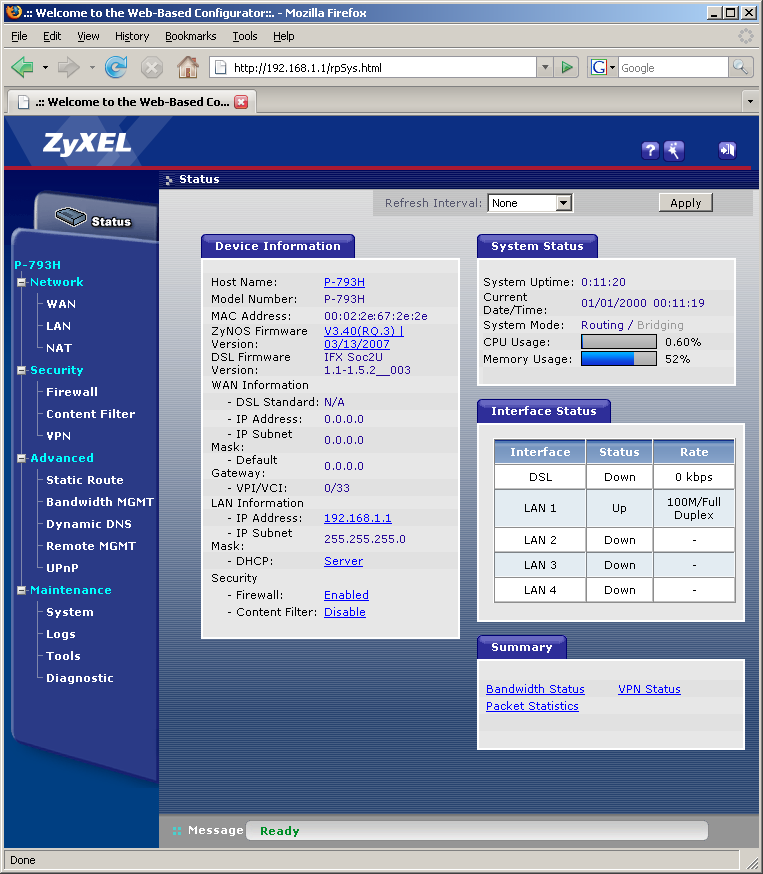Click the Firefox forward arrow button
The width and height of the screenshot is (763, 874).
click(x=69, y=67)
